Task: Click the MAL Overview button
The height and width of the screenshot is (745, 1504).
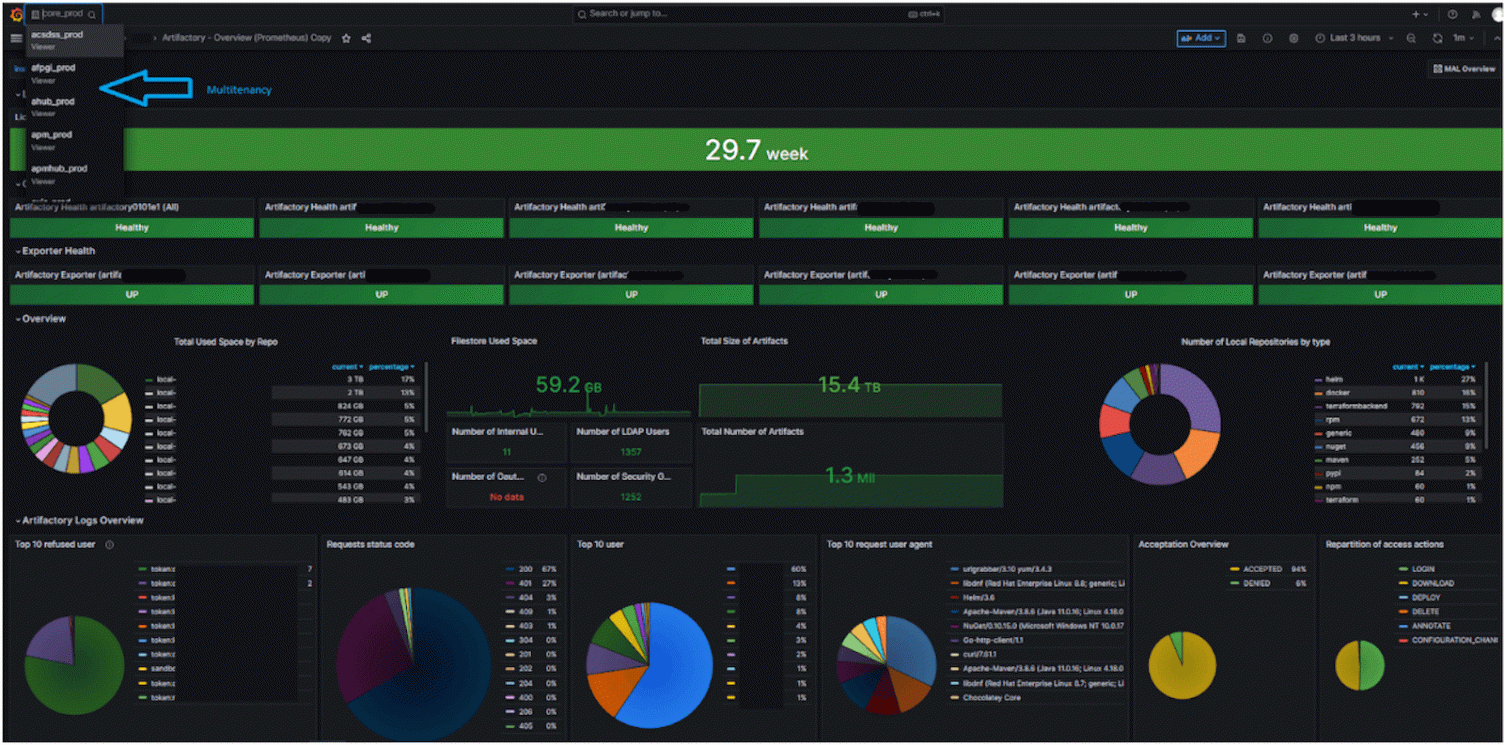Action: [1464, 68]
